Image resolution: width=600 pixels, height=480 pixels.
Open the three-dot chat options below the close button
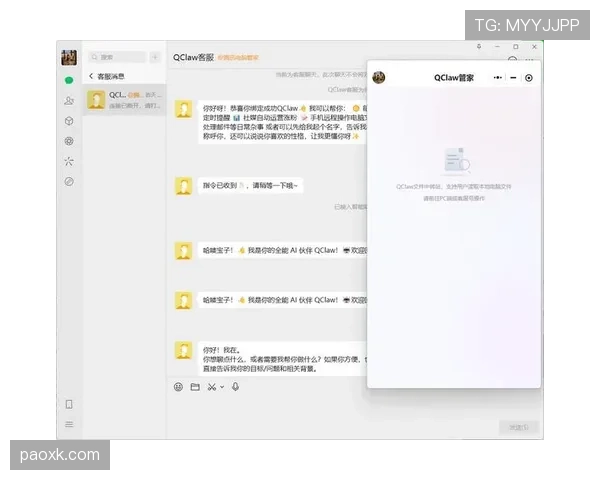click(x=529, y=59)
